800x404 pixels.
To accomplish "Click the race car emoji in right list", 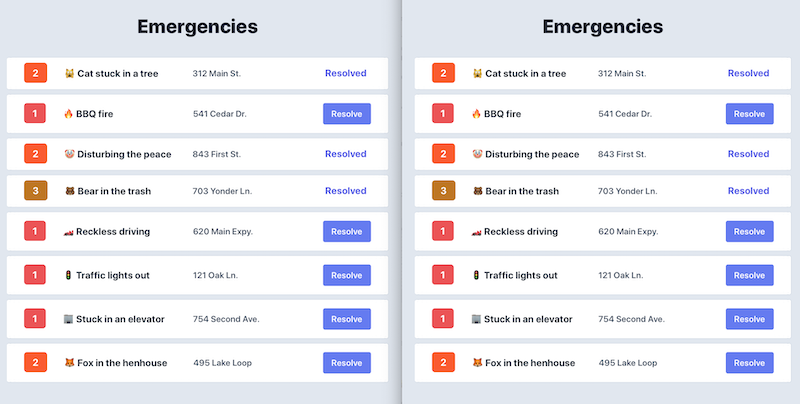I will [x=476, y=232].
